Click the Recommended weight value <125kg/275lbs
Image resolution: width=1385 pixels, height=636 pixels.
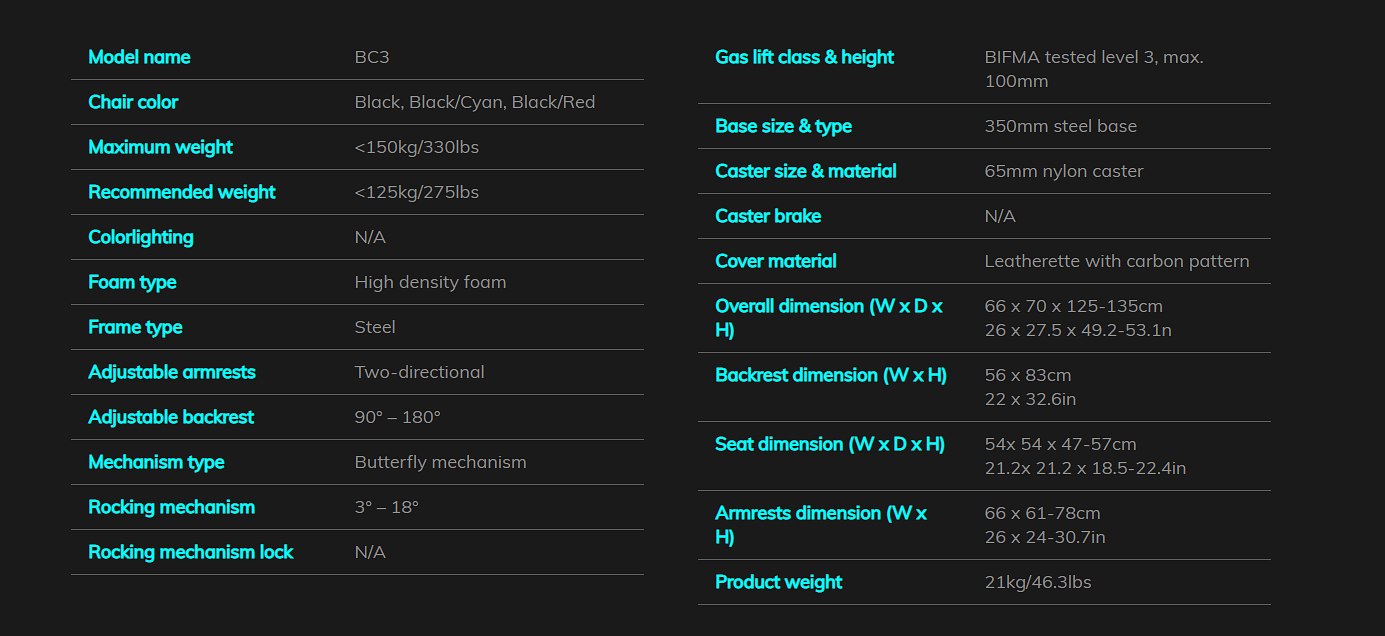coord(417,192)
